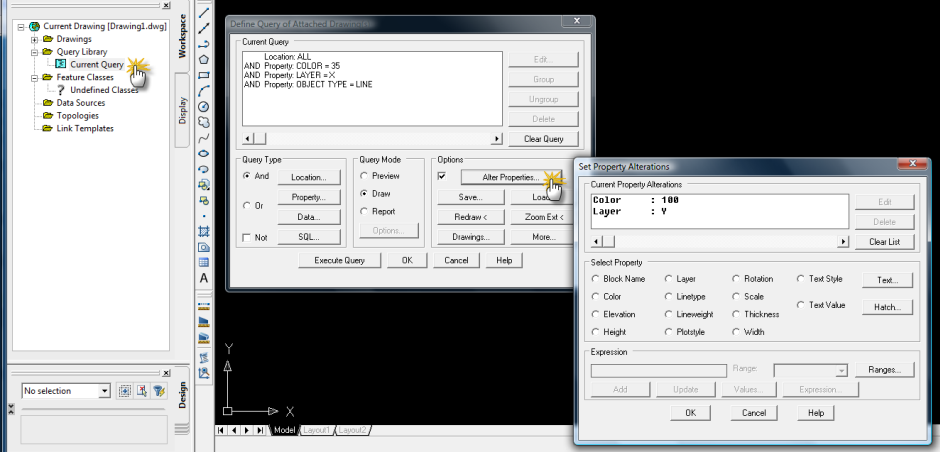Click right arrow of Property Alterations scrollbar
940x452 pixels.
[x=843, y=242]
